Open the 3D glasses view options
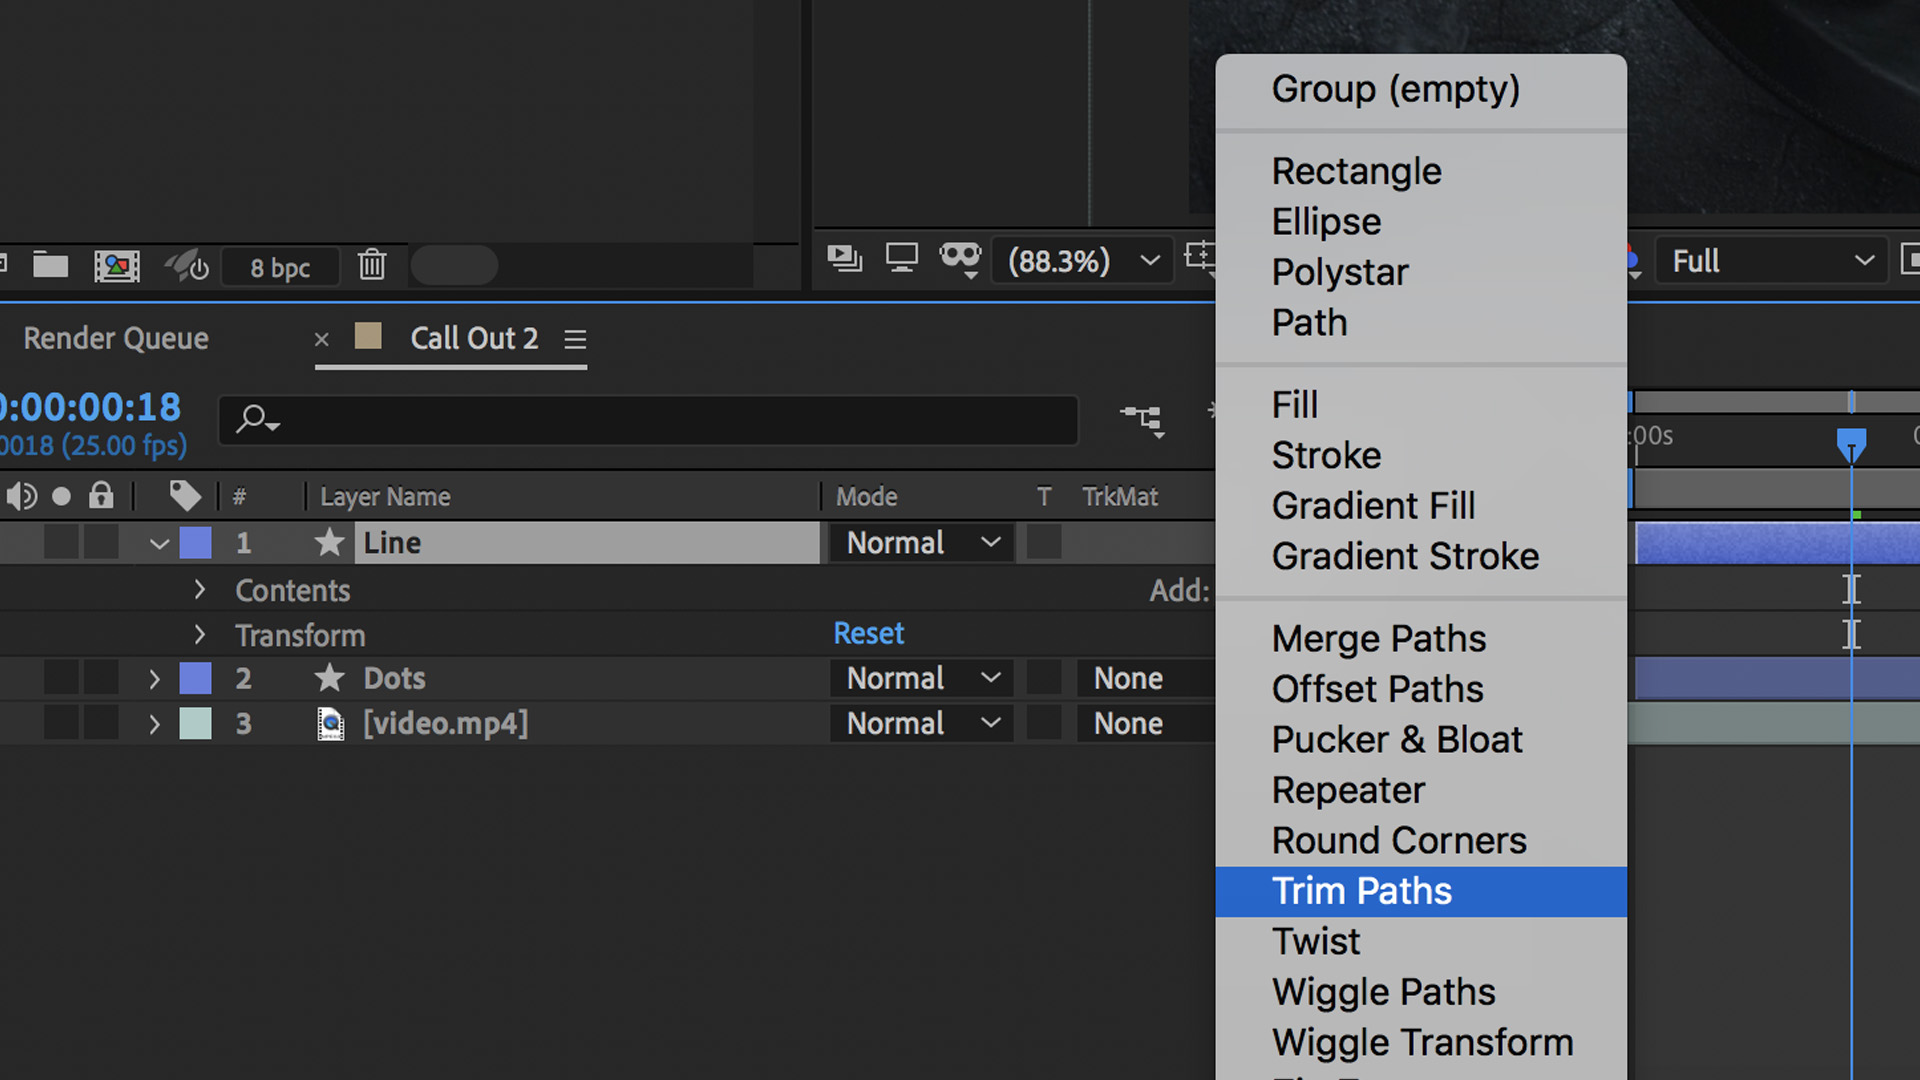Viewport: 1920px width, 1080px height. point(960,258)
